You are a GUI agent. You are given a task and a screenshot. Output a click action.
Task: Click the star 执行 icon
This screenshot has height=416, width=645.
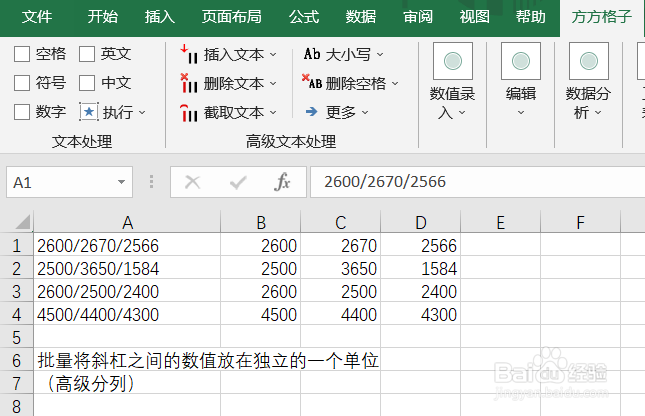point(89,112)
